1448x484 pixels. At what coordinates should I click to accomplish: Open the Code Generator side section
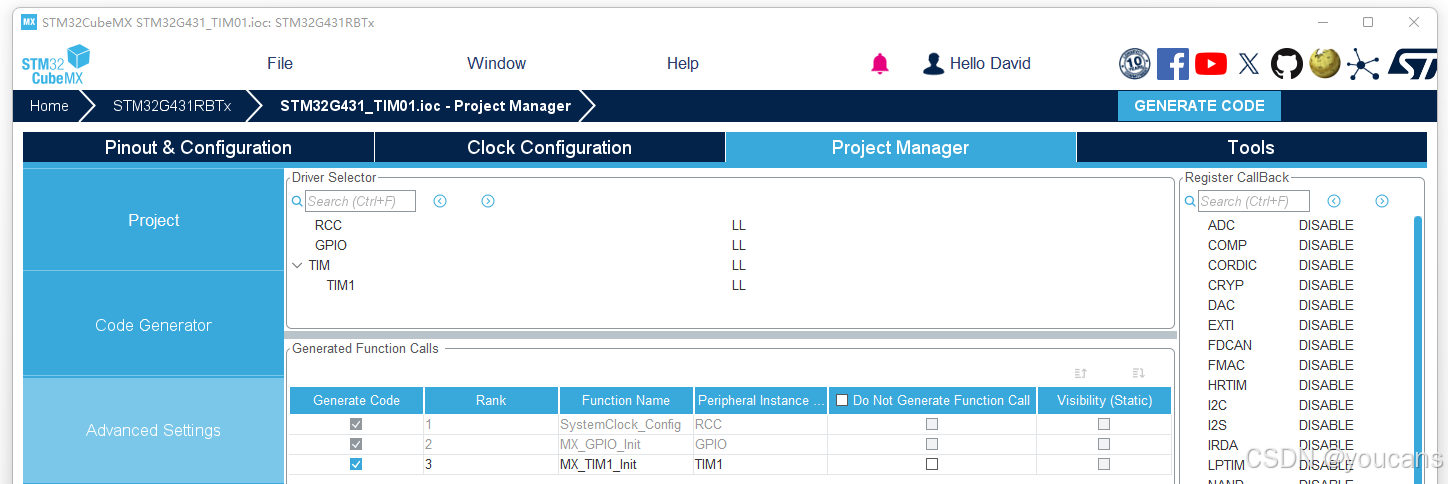pyautogui.click(x=154, y=325)
